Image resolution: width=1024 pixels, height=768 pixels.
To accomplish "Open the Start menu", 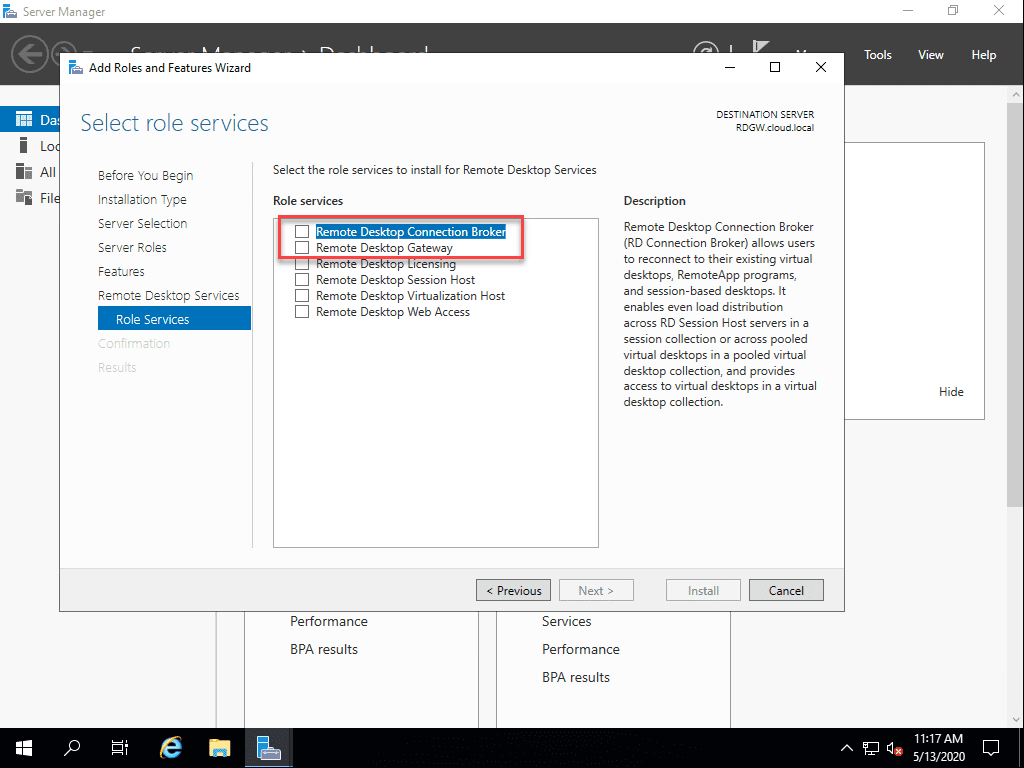I will pos(23,747).
